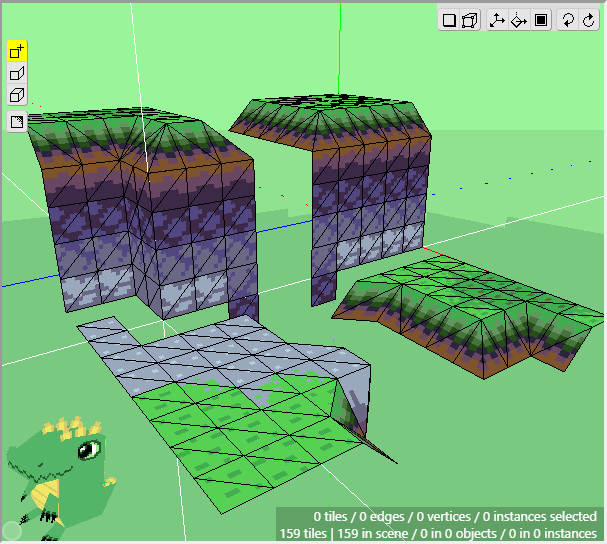Click the clockwise rotate arrow
The width and height of the screenshot is (607, 544).
click(588, 20)
